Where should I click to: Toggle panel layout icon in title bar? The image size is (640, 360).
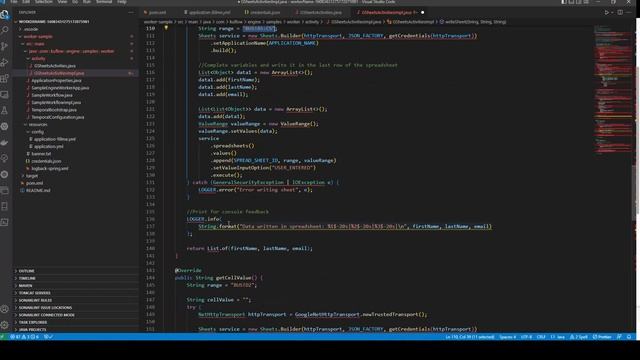[571, 2]
